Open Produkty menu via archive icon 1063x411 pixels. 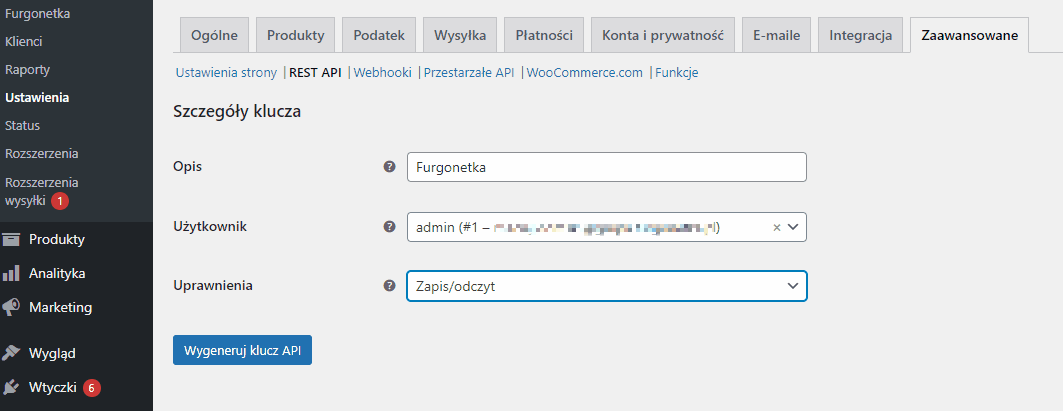coord(12,239)
